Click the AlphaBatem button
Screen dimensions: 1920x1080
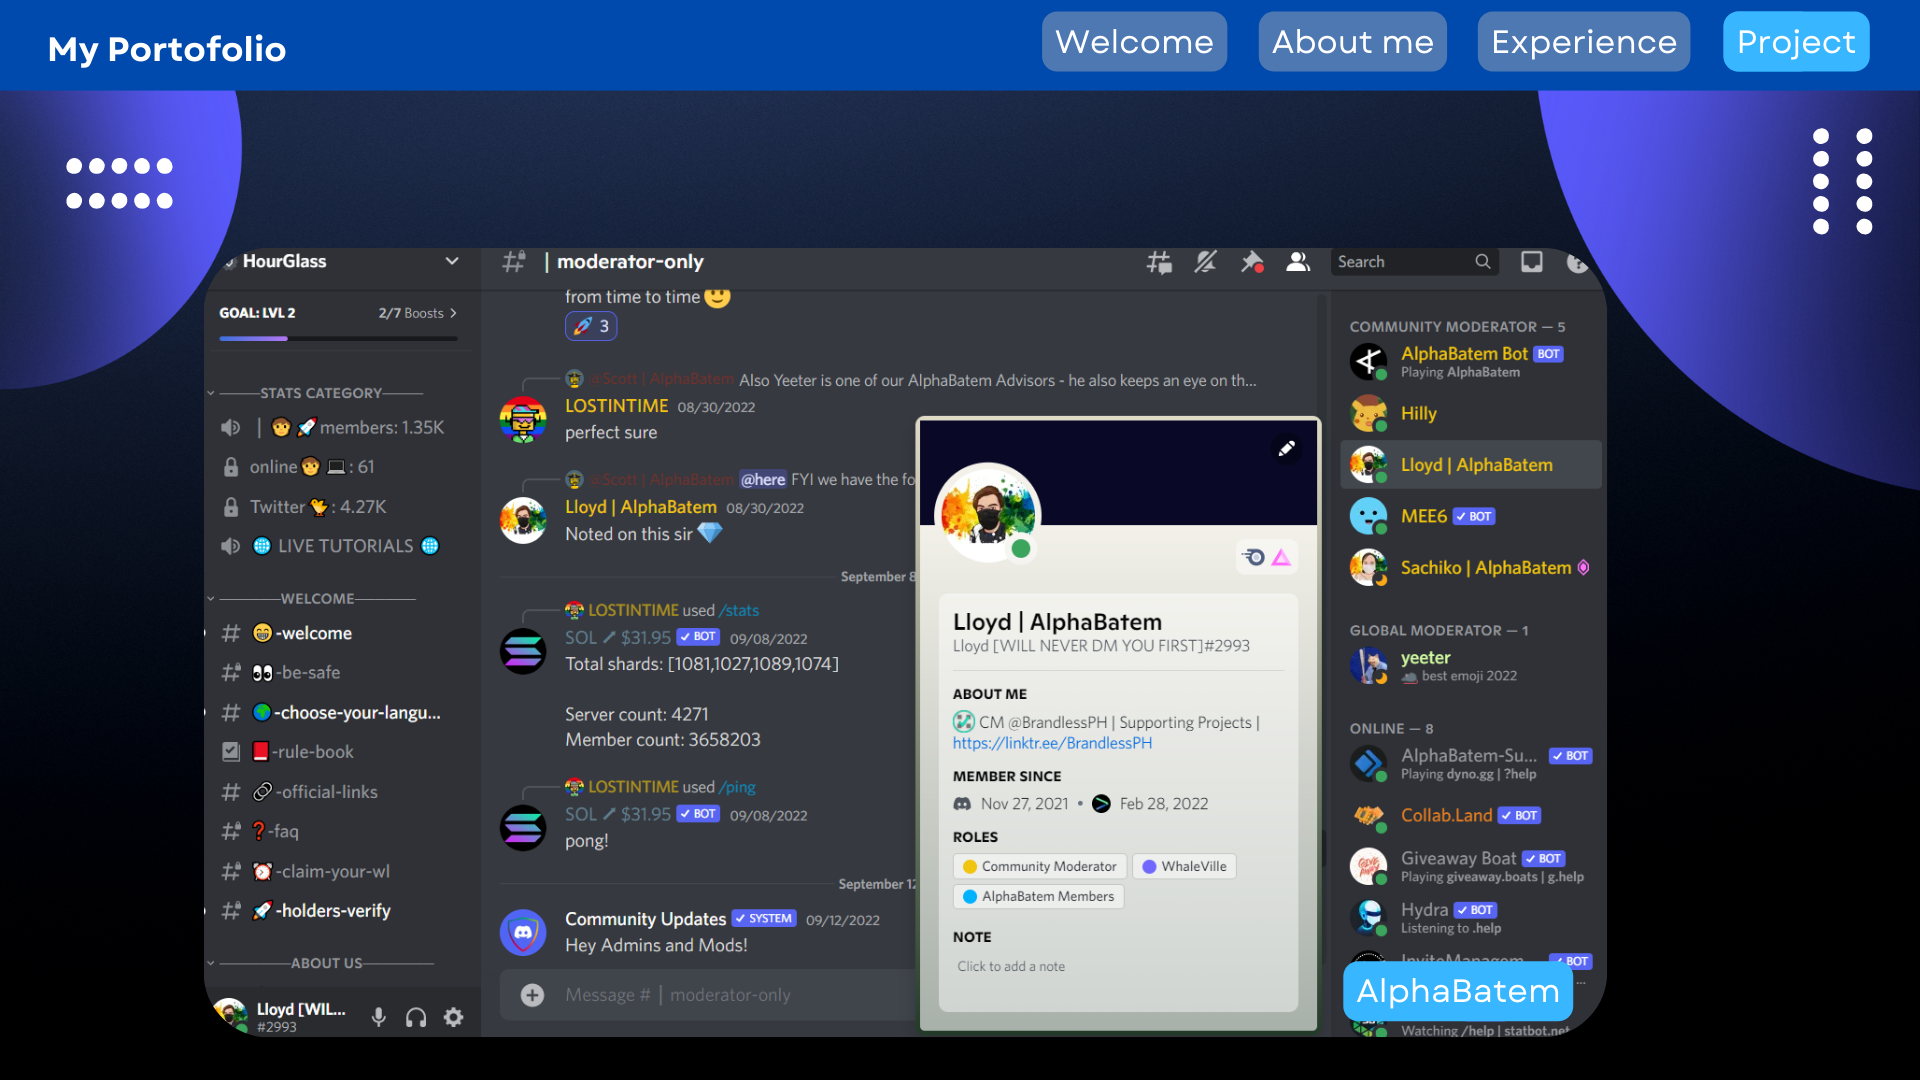1457,991
